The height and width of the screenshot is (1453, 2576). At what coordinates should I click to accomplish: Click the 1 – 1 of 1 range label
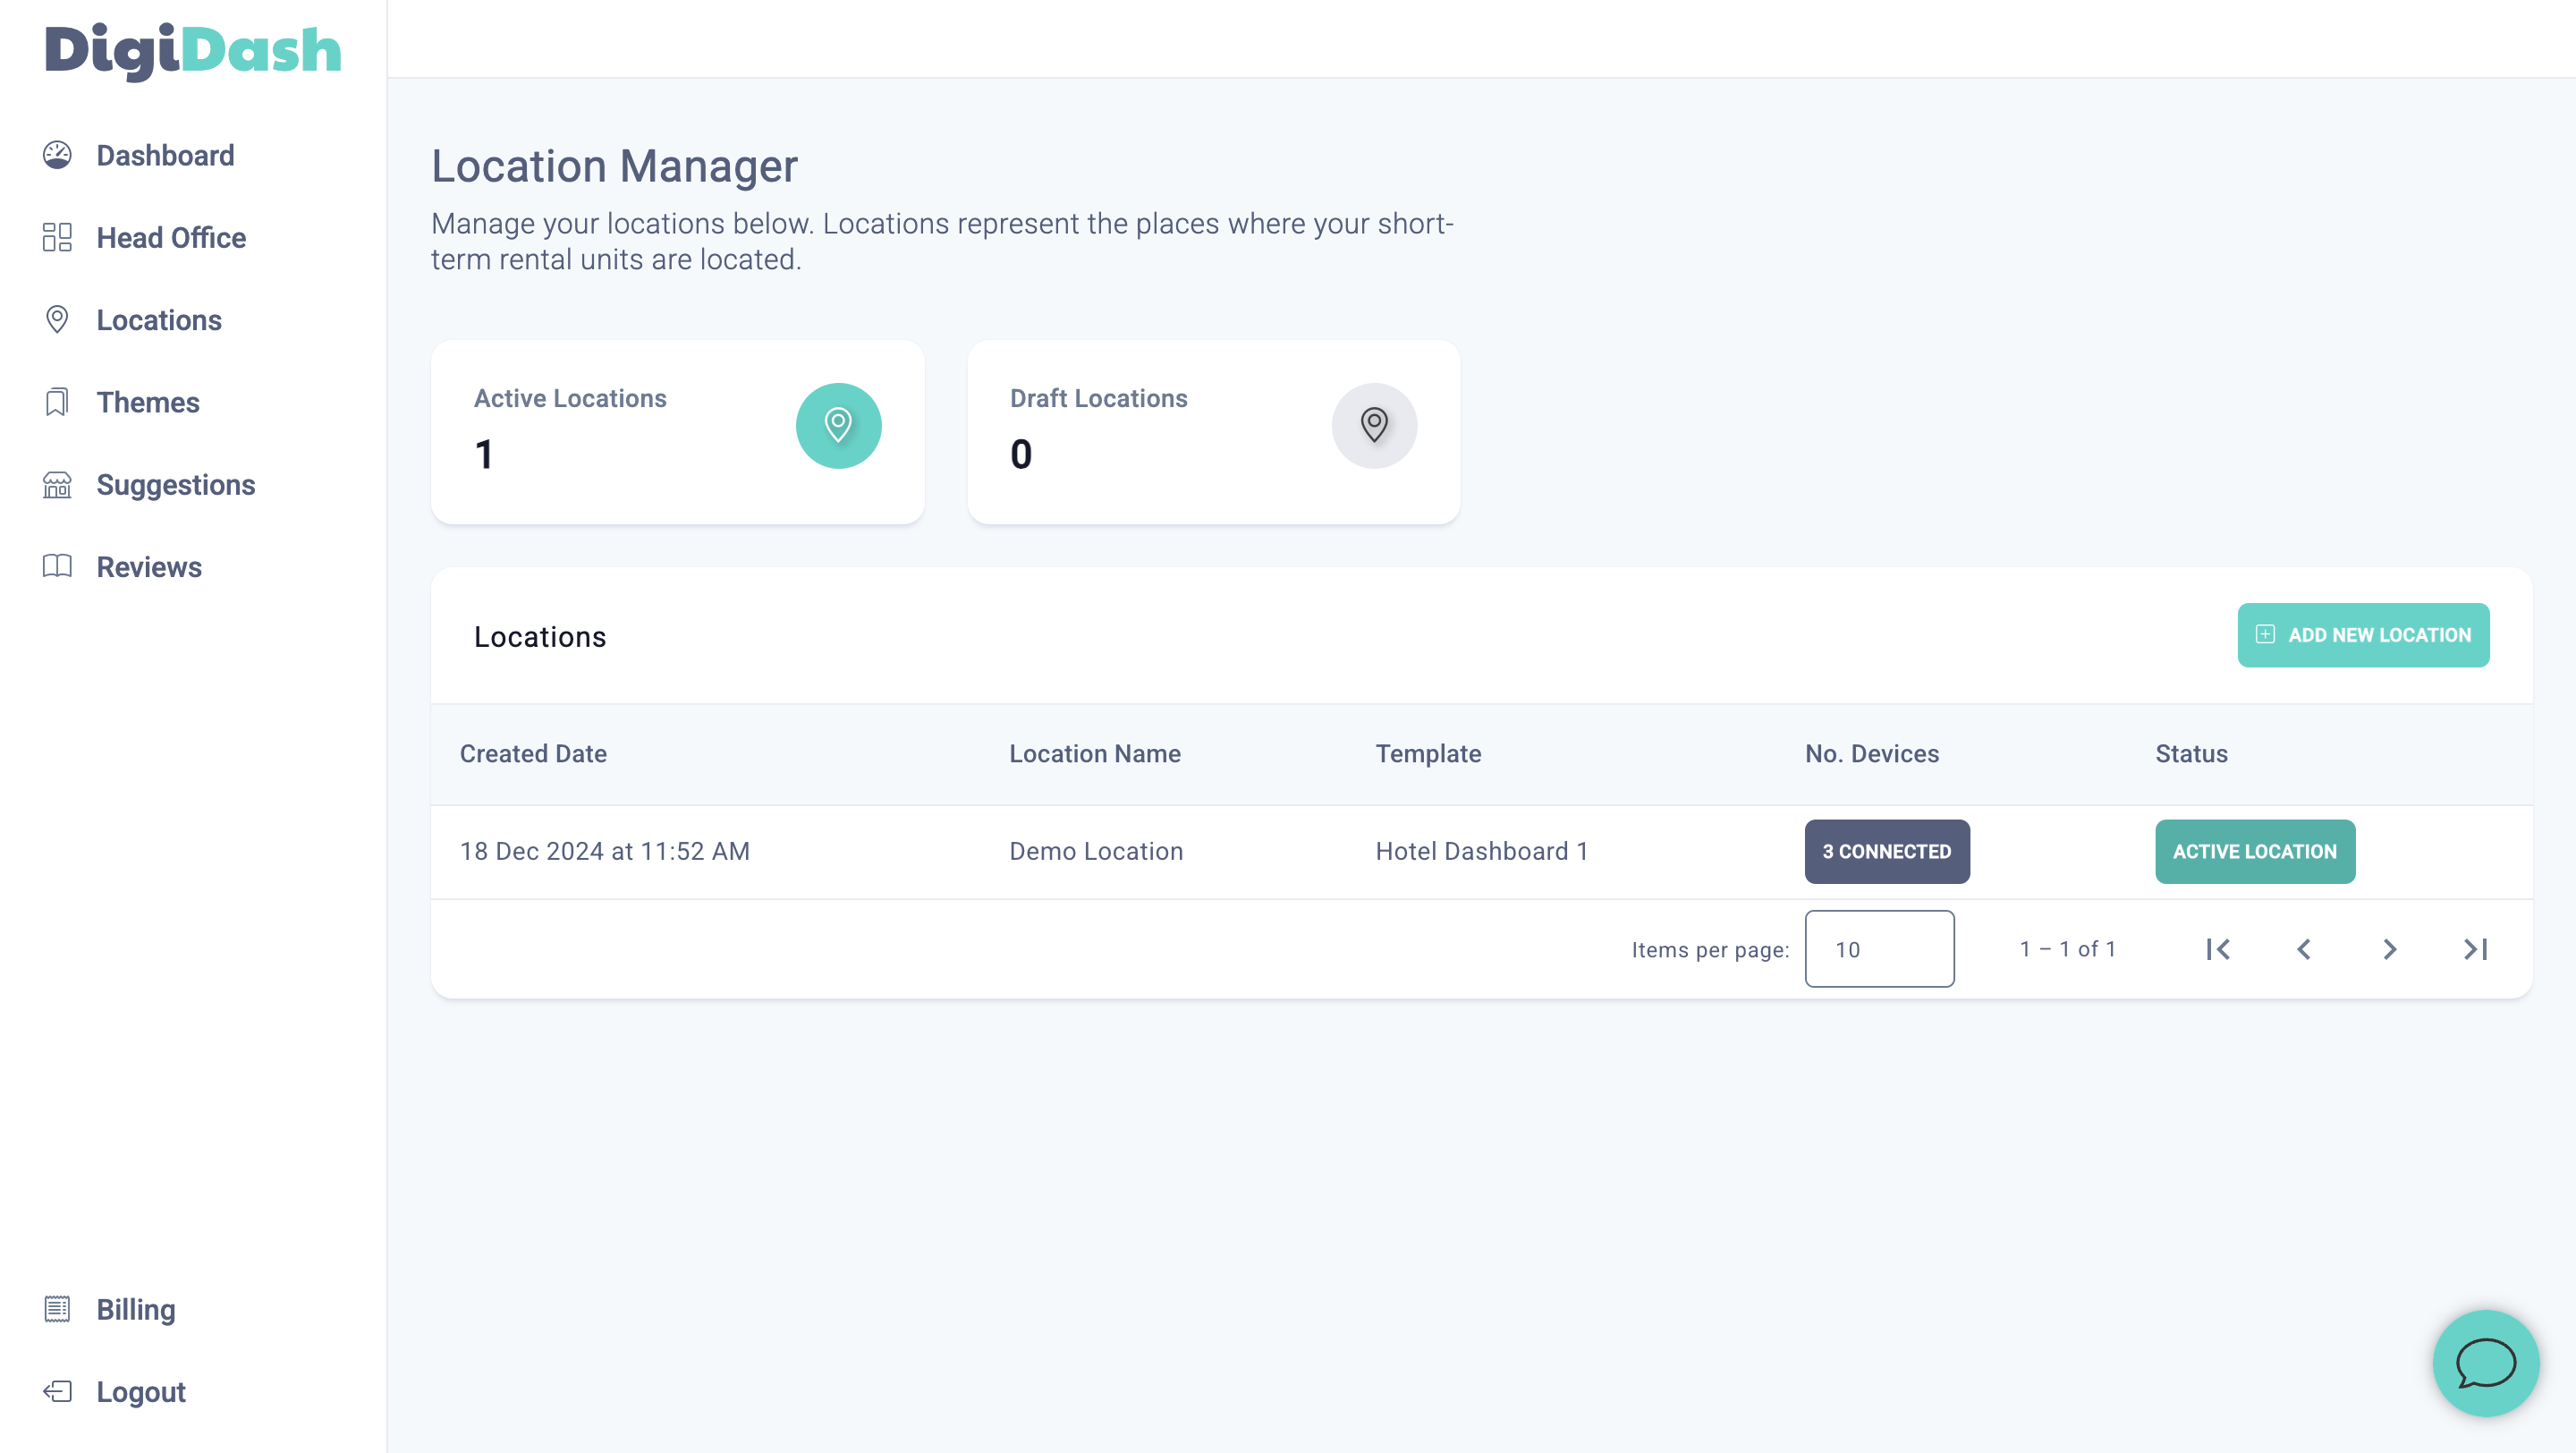pyautogui.click(x=2068, y=949)
